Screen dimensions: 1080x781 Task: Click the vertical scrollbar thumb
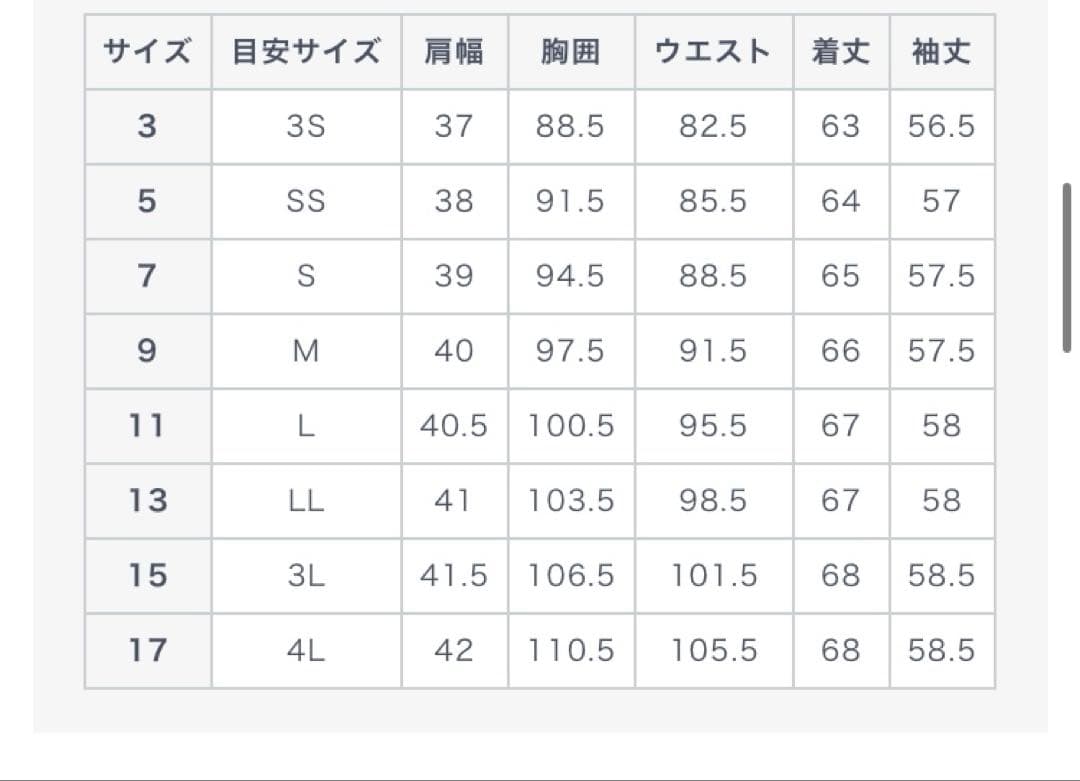tap(1067, 267)
